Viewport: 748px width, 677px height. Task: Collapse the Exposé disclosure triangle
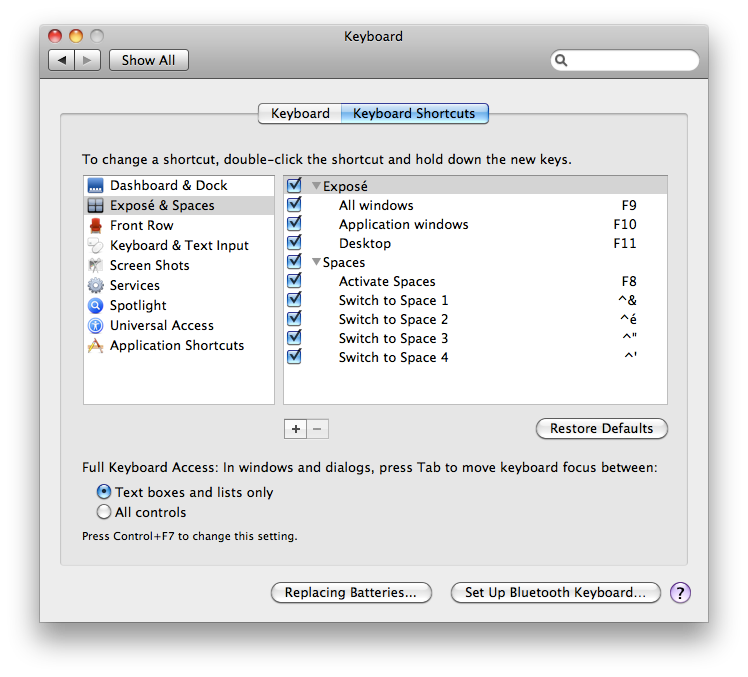tap(316, 187)
